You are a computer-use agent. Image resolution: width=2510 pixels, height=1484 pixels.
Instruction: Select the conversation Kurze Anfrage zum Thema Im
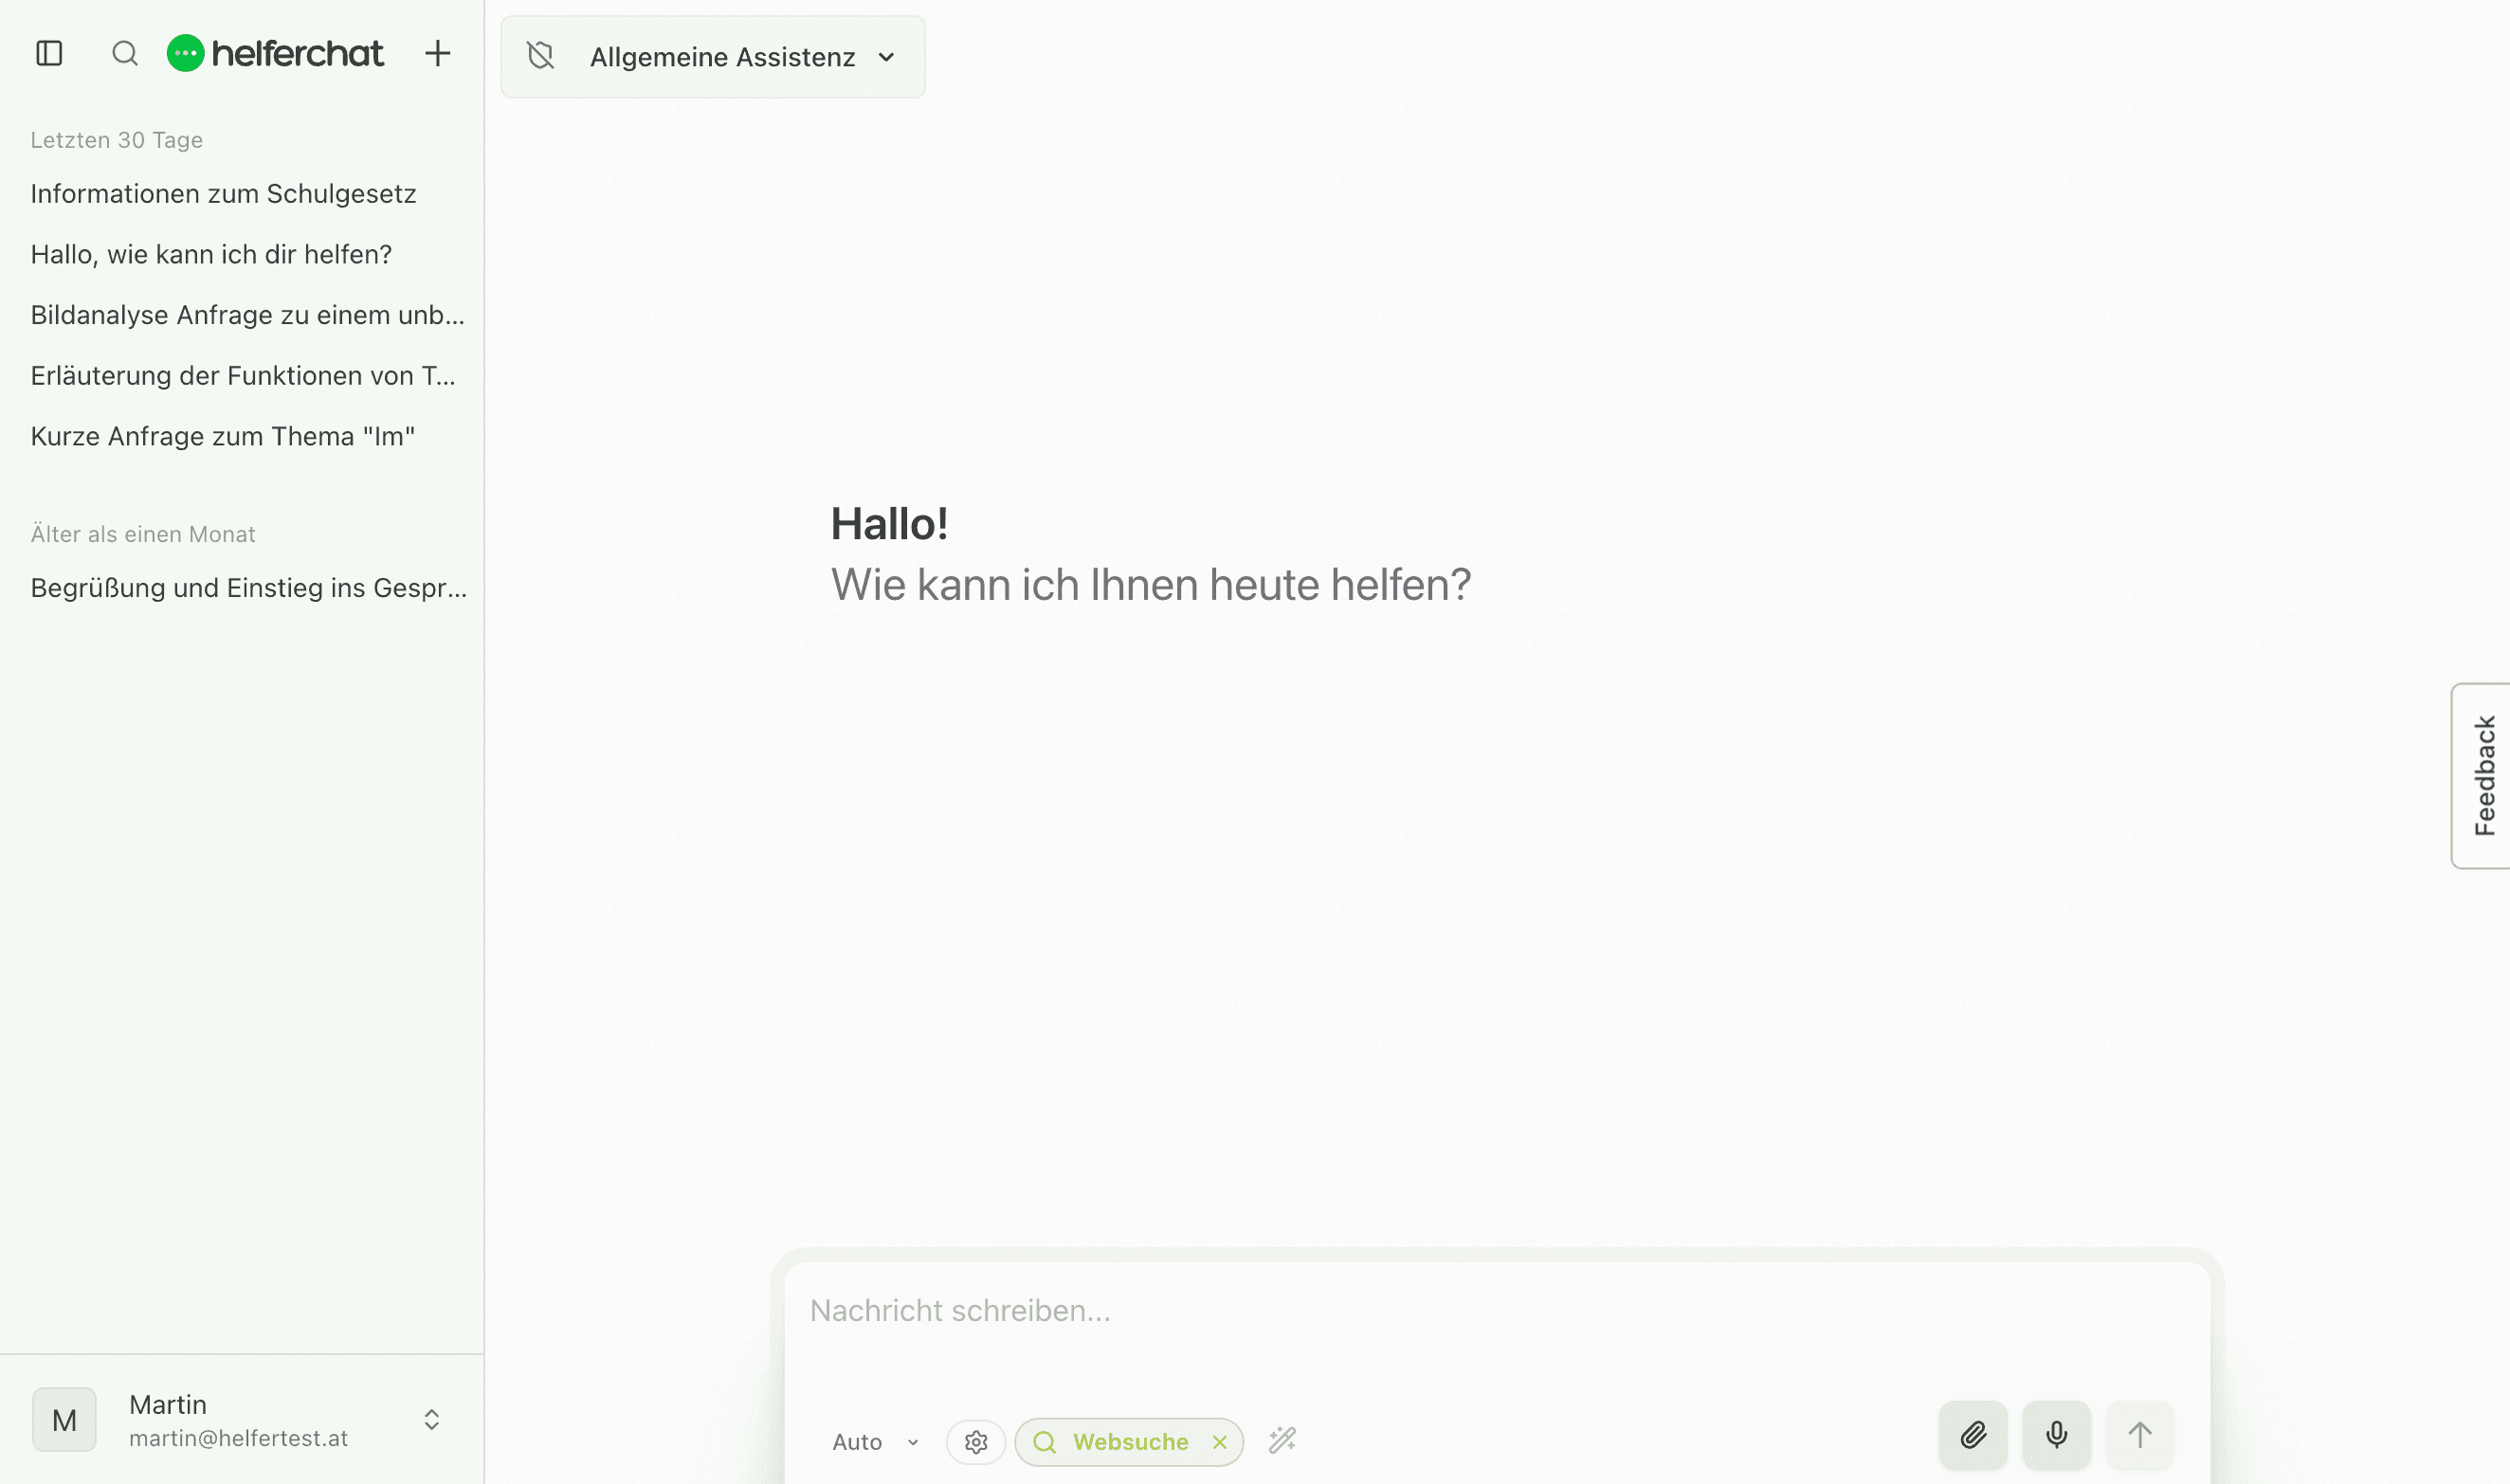point(223,436)
